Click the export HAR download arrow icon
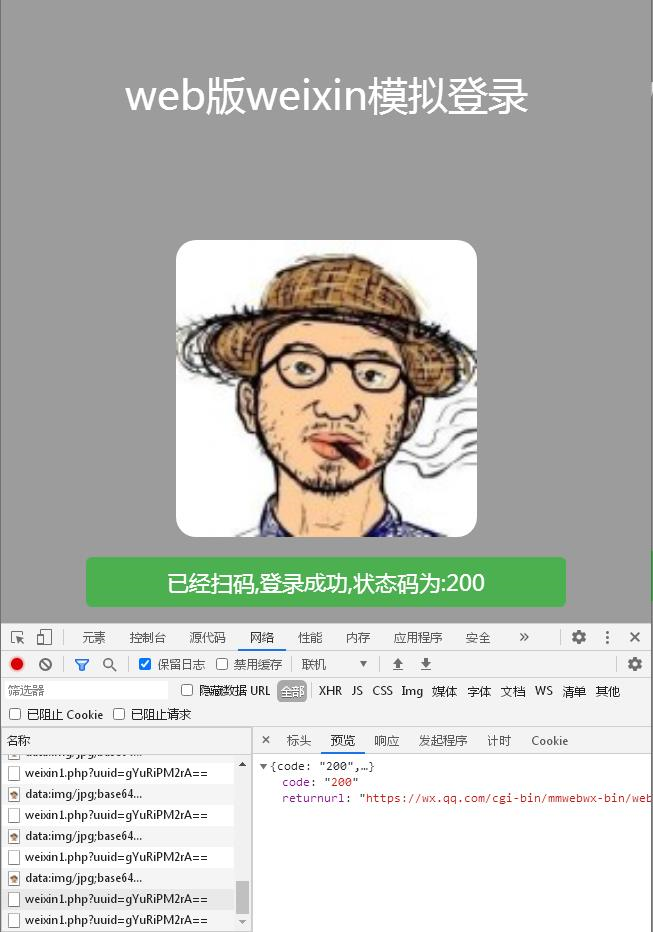Viewport: 653px width, 932px height. click(x=426, y=664)
